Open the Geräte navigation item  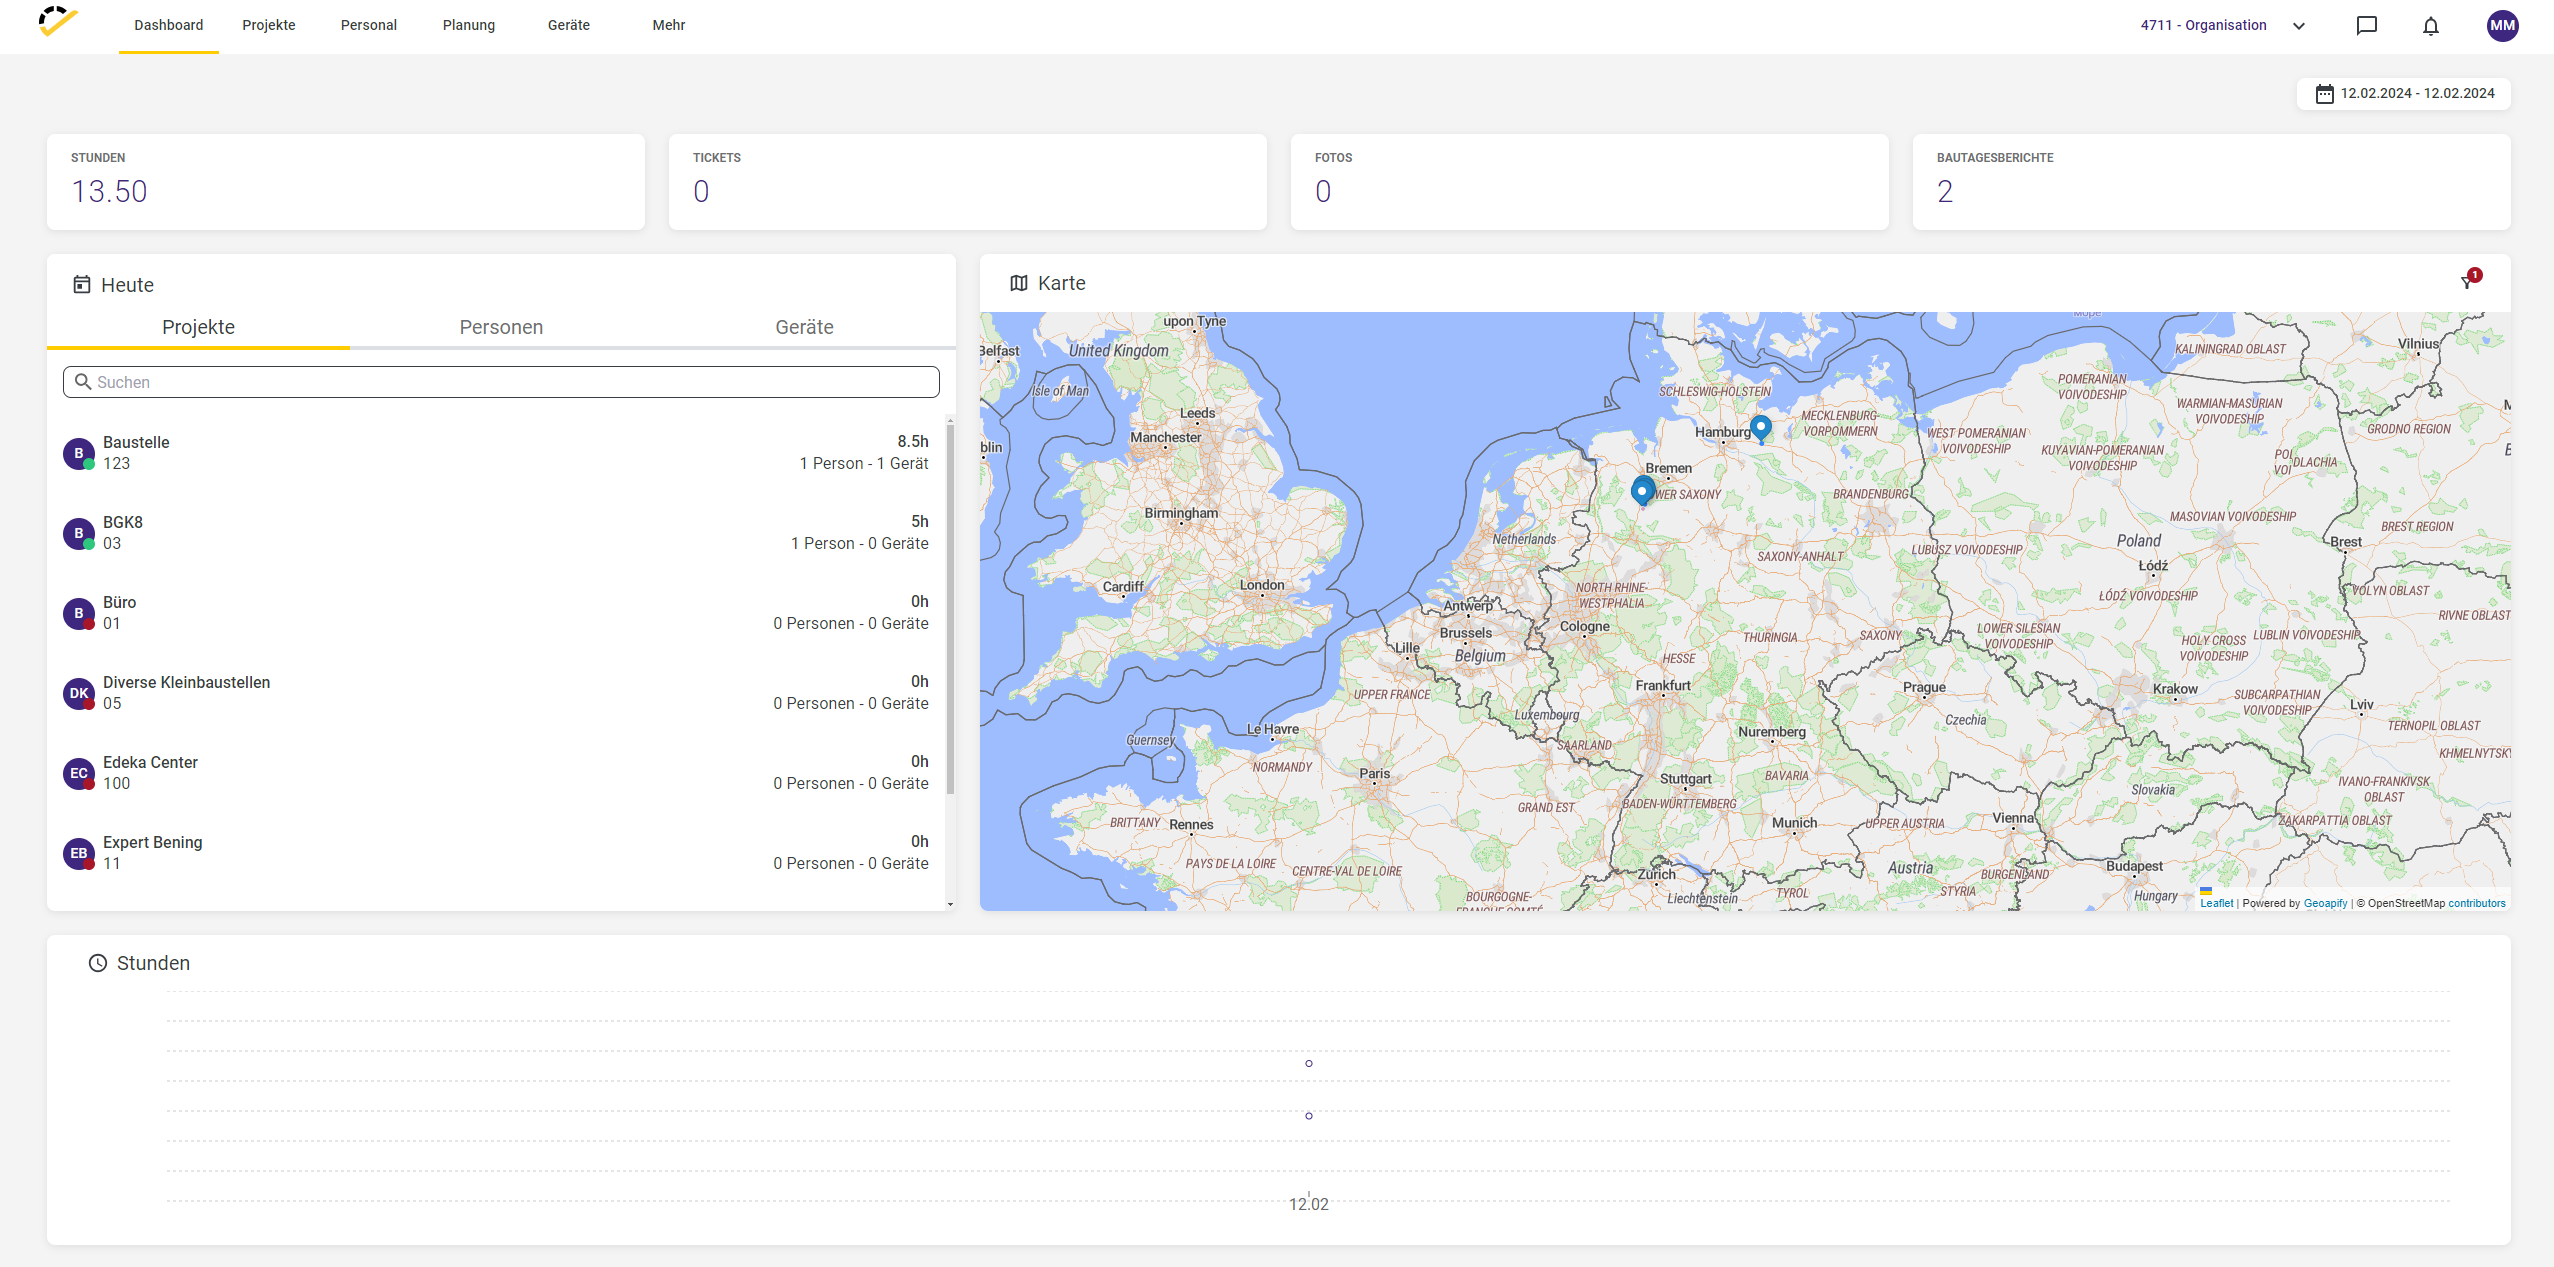point(569,26)
